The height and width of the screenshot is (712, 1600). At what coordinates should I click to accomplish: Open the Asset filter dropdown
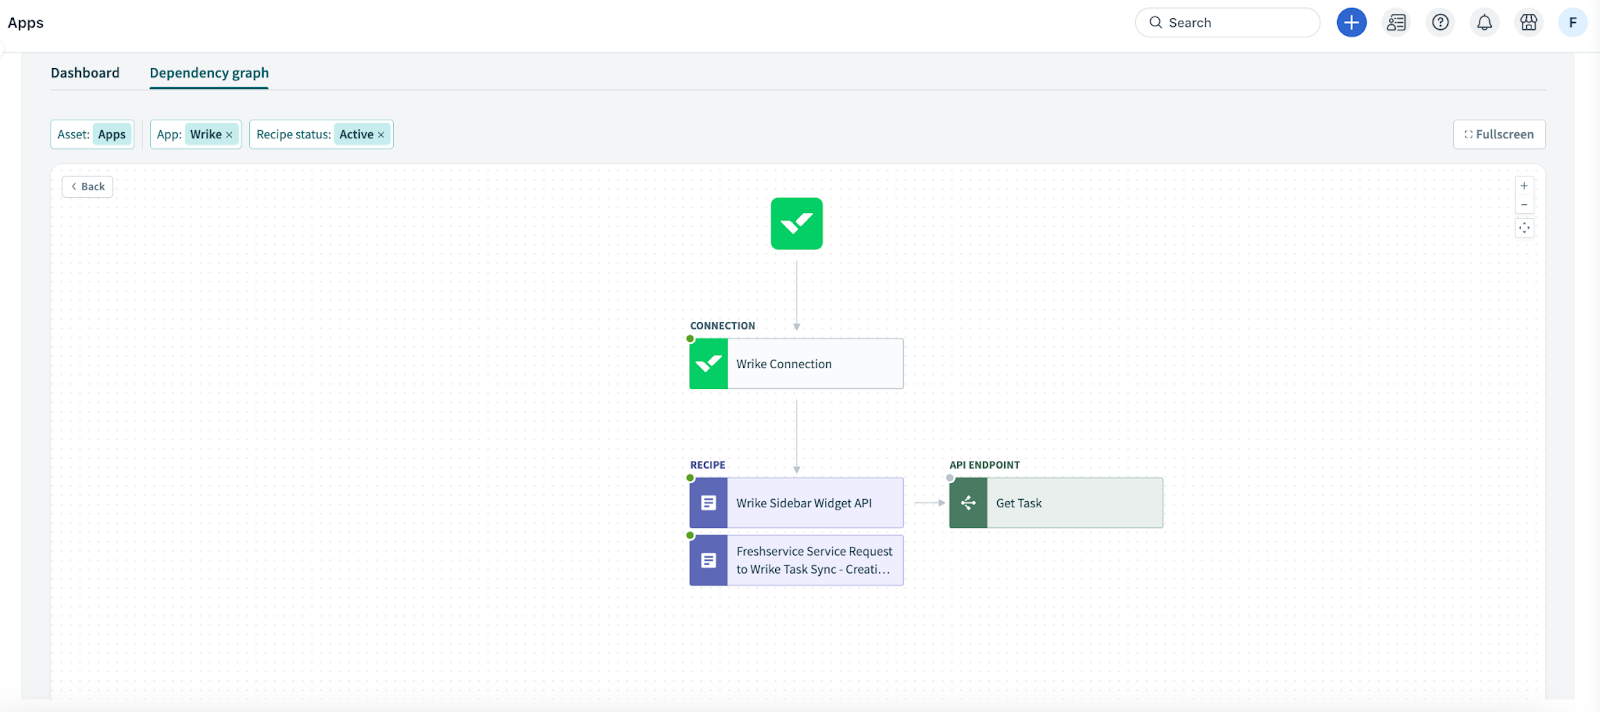click(92, 134)
